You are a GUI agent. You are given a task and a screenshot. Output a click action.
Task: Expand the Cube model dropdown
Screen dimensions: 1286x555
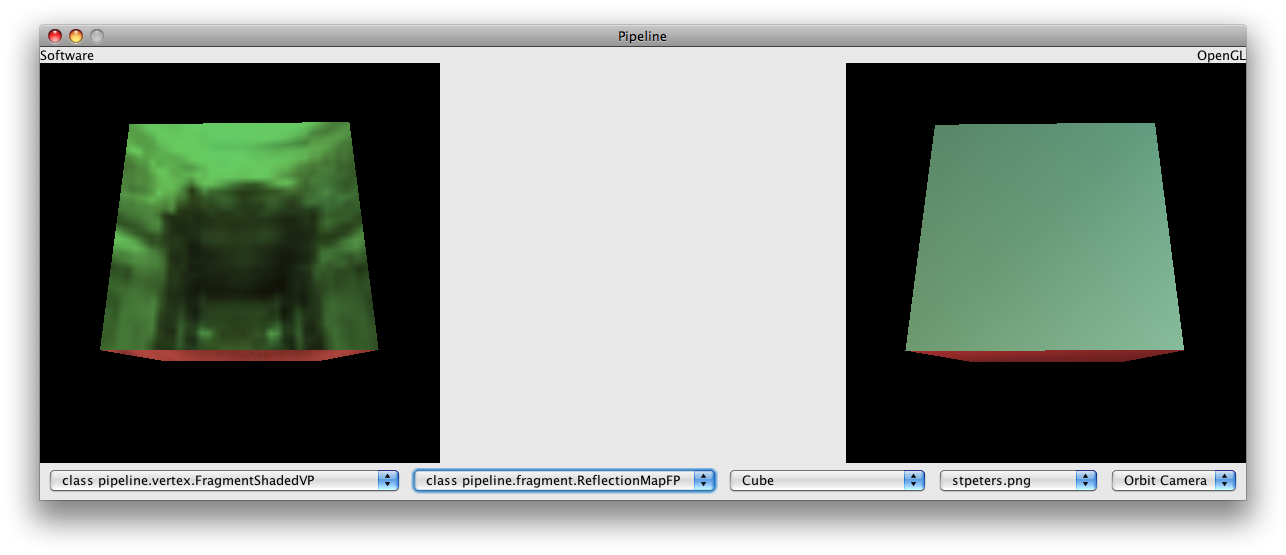(816, 480)
